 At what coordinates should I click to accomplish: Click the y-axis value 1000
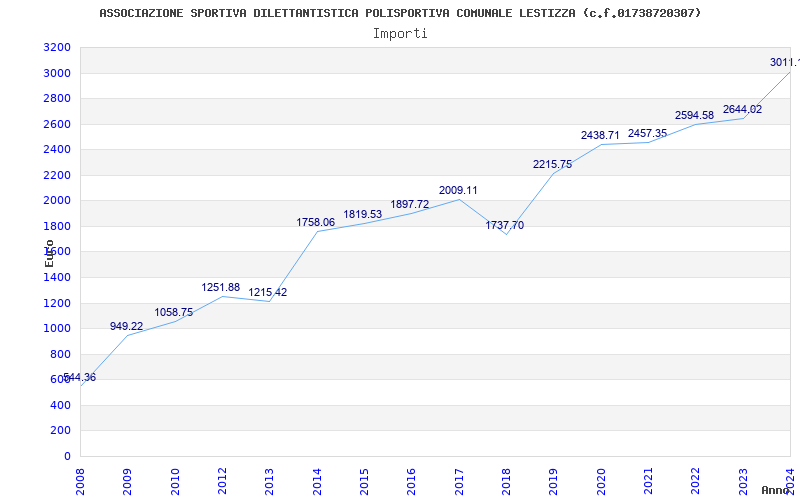pos(57,329)
